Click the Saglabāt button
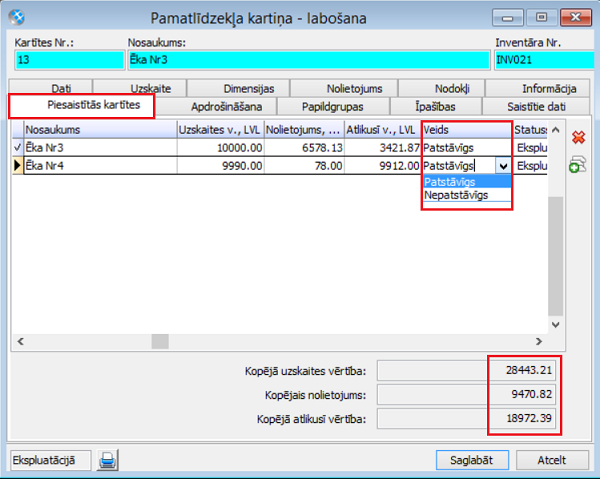Image resolution: width=600 pixels, height=479 pixels. tap(472, 460)
